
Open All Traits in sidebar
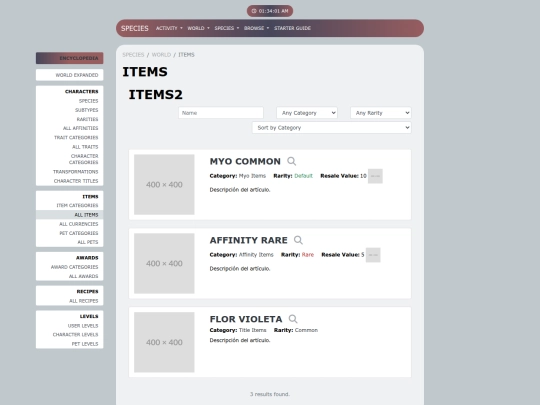pyautogui.click(x=85, y=147)
